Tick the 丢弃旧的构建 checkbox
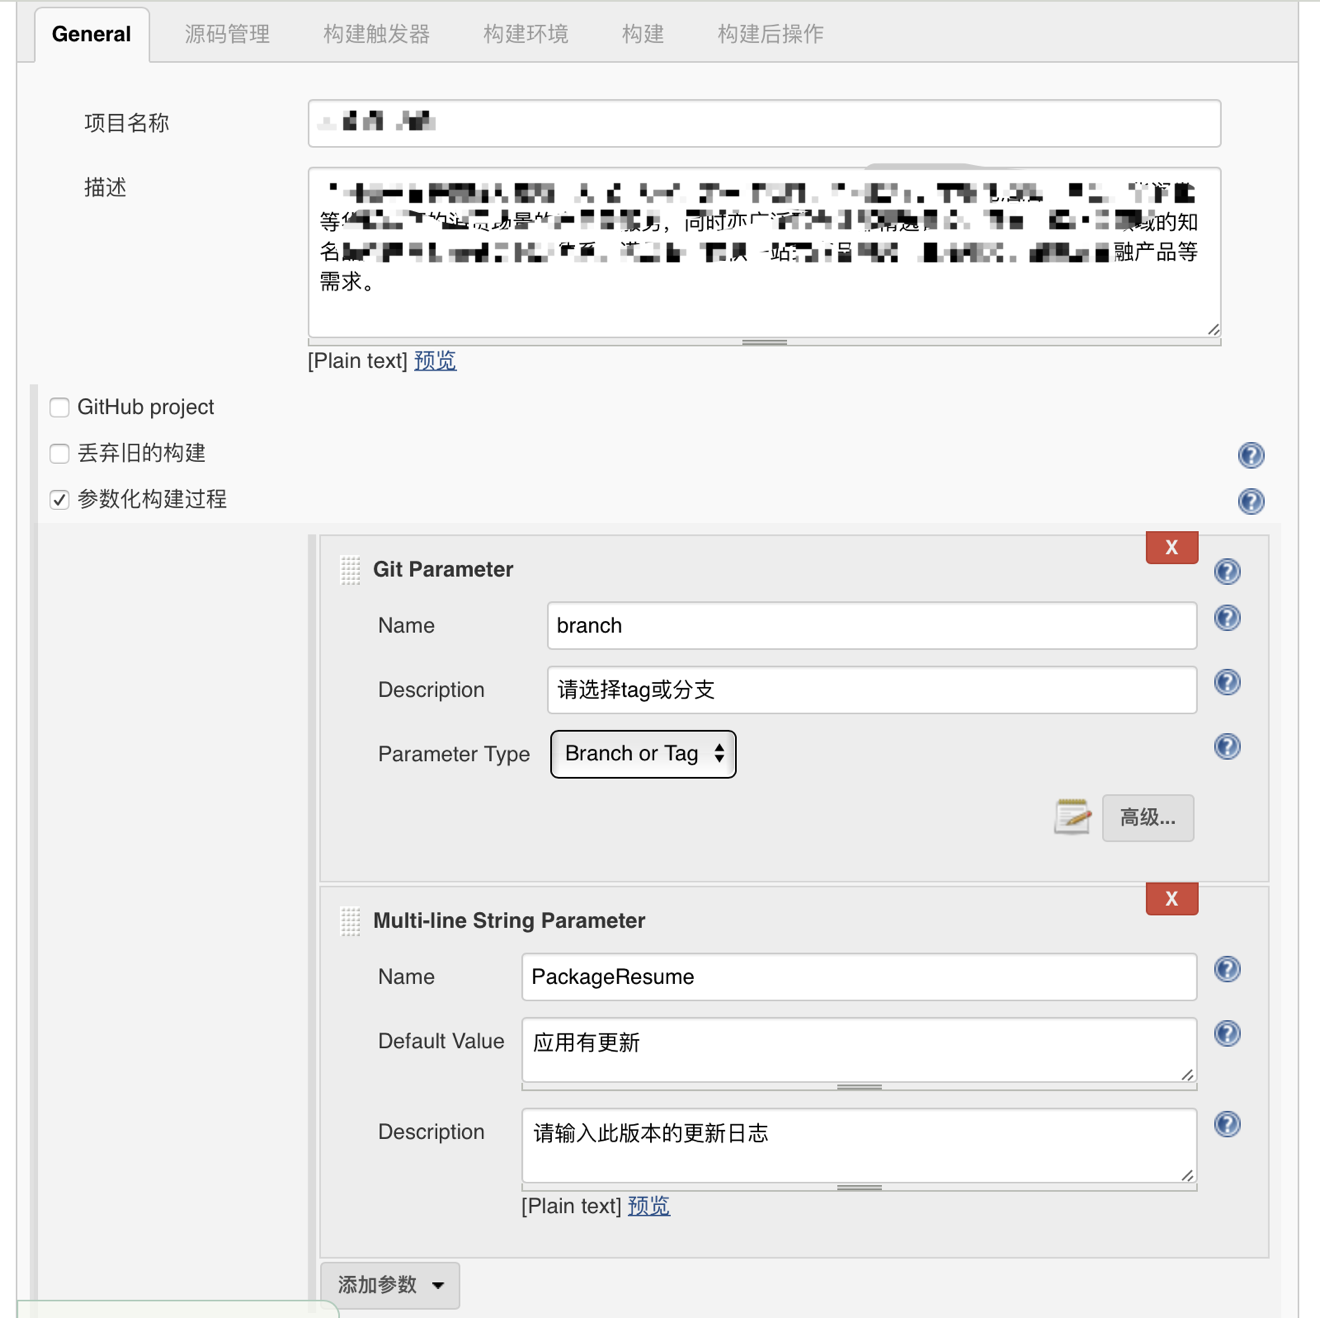 pyautogui.click(x=60, y=453)
